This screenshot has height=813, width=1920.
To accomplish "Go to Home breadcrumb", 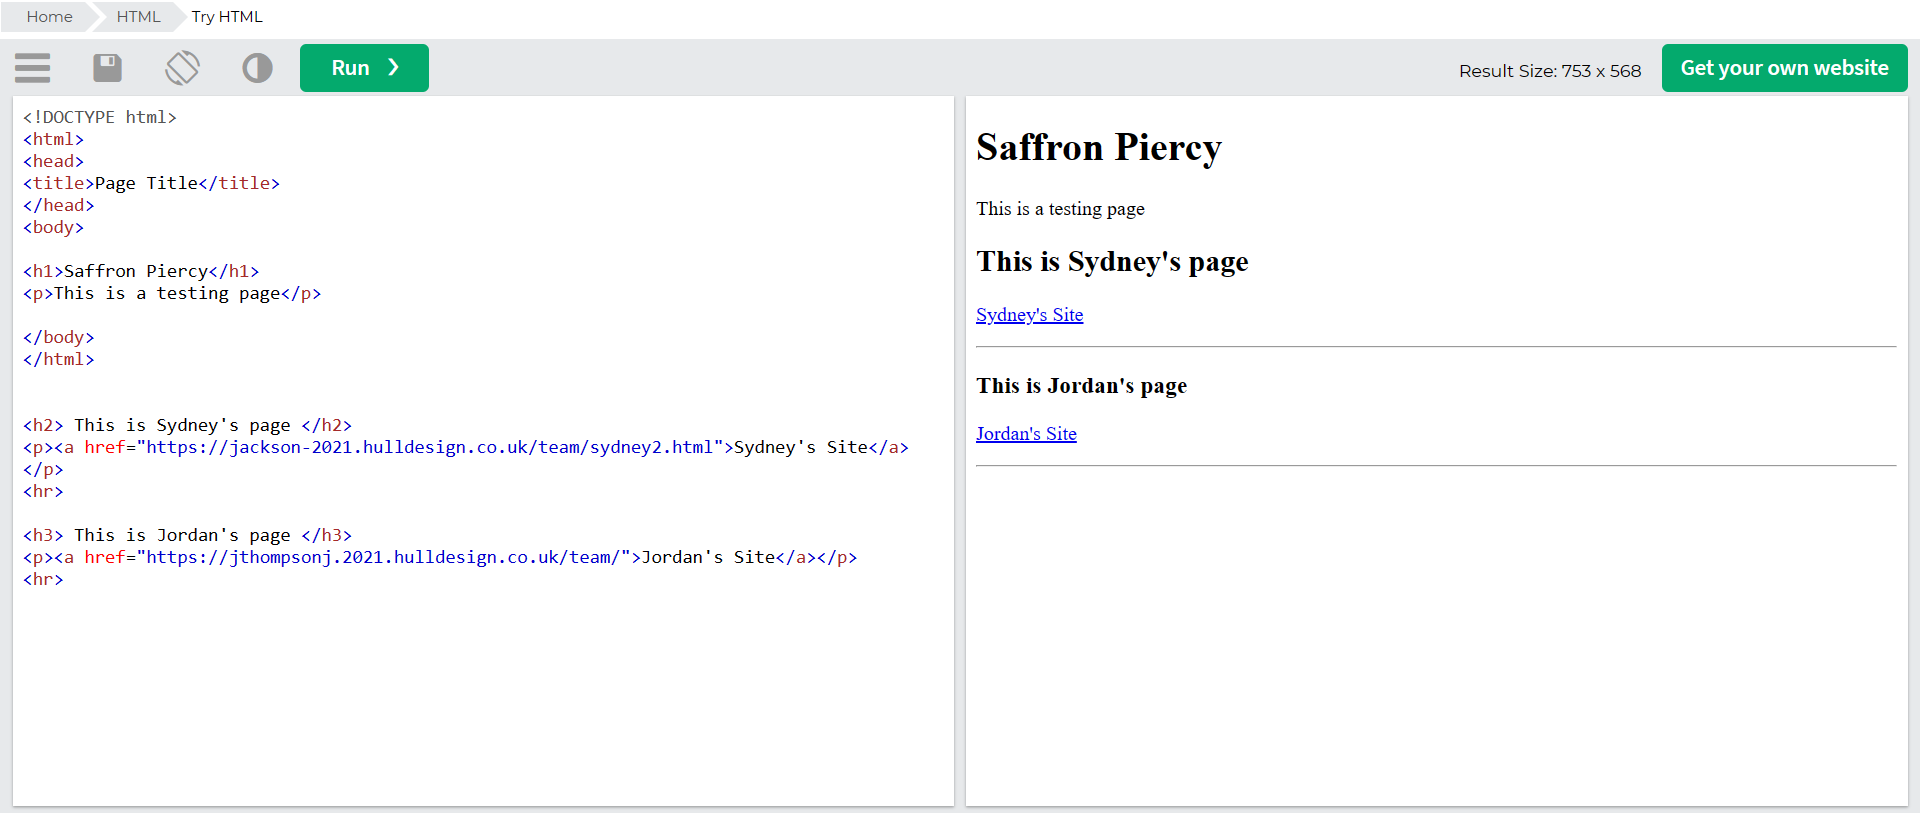I will tap(49, 17).
